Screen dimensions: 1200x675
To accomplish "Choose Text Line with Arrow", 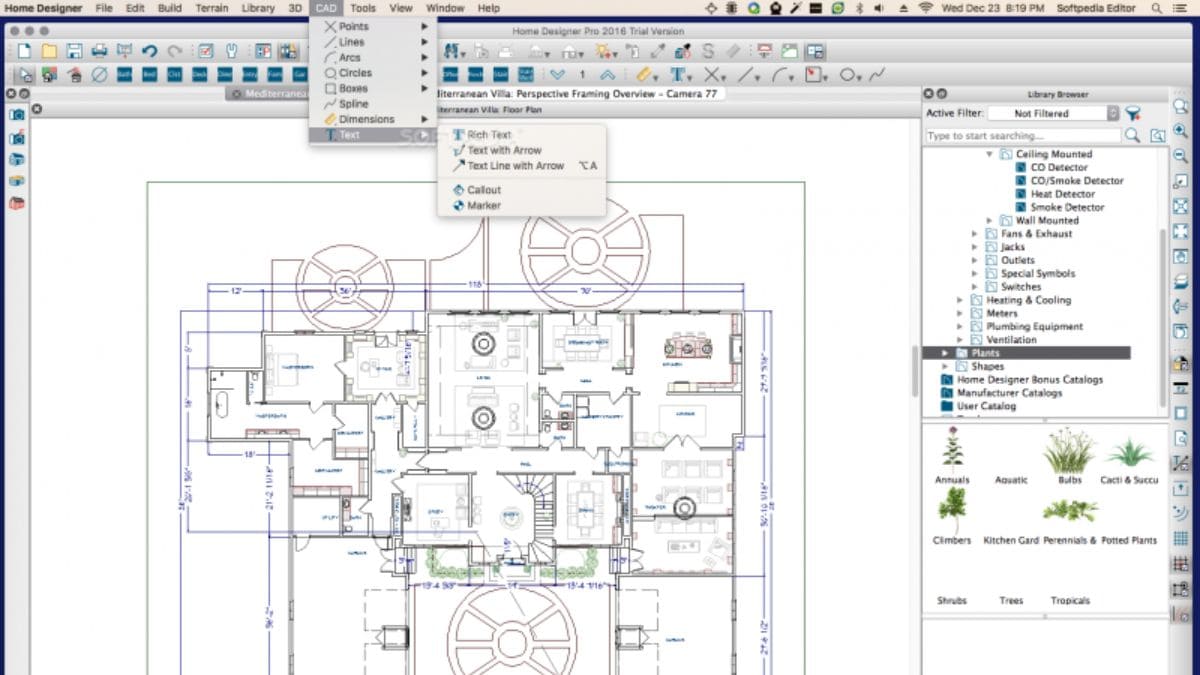I will pos(521,166).
